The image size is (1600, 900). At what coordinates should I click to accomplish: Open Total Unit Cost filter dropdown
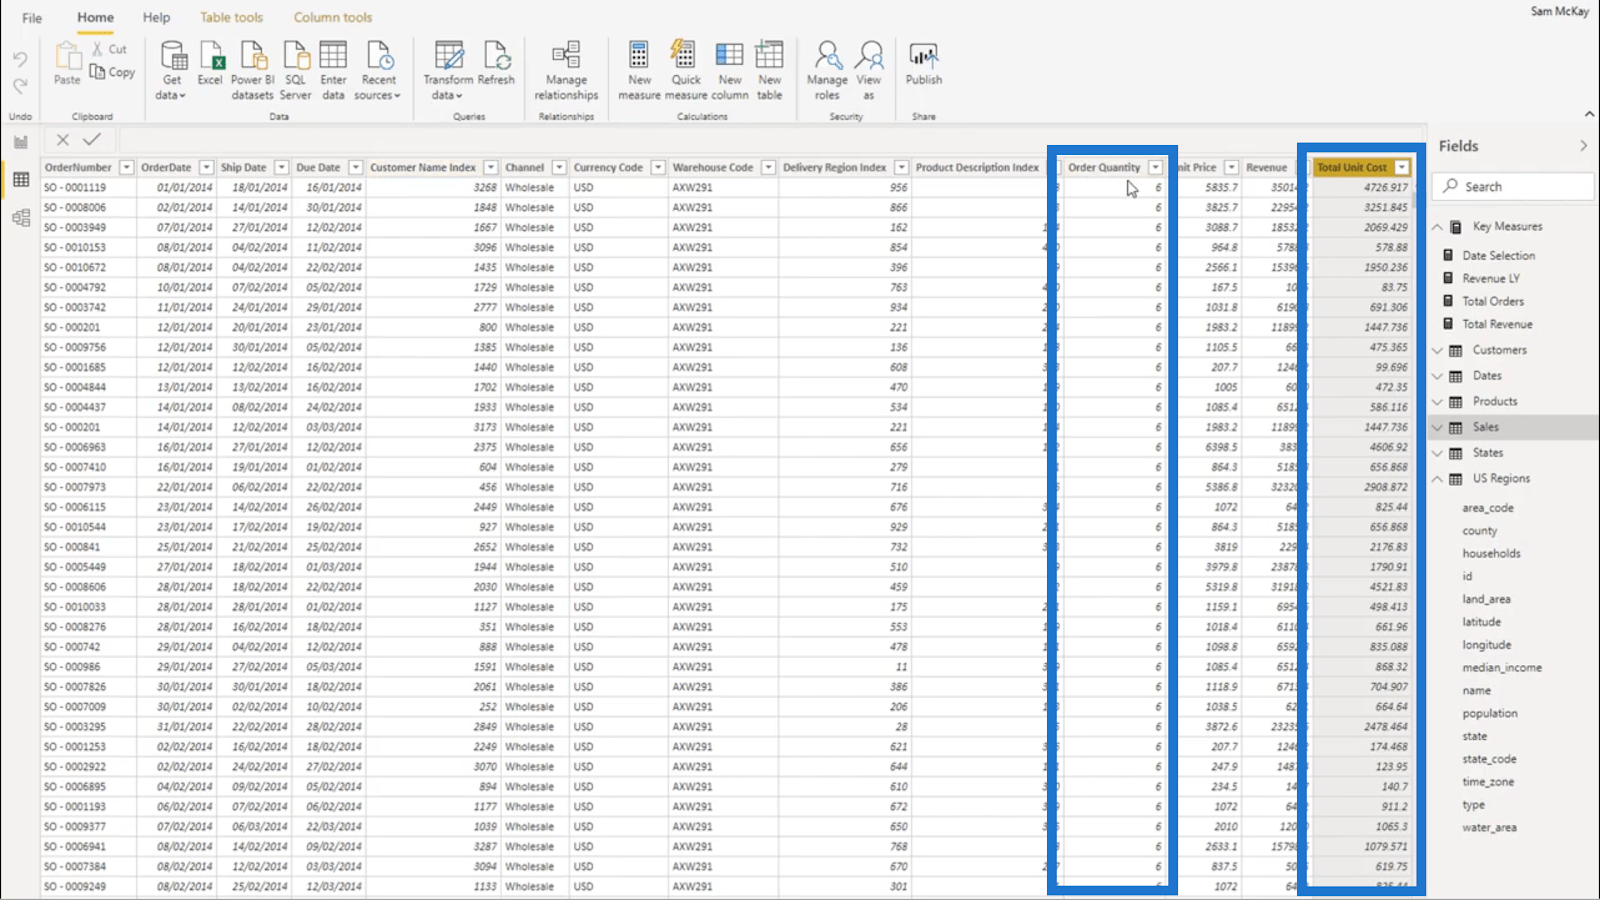(x=1402, y=167)
